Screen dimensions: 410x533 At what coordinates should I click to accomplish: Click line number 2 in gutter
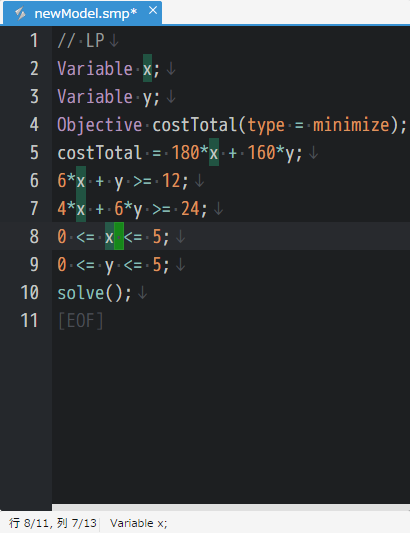(x=34, y=68)
